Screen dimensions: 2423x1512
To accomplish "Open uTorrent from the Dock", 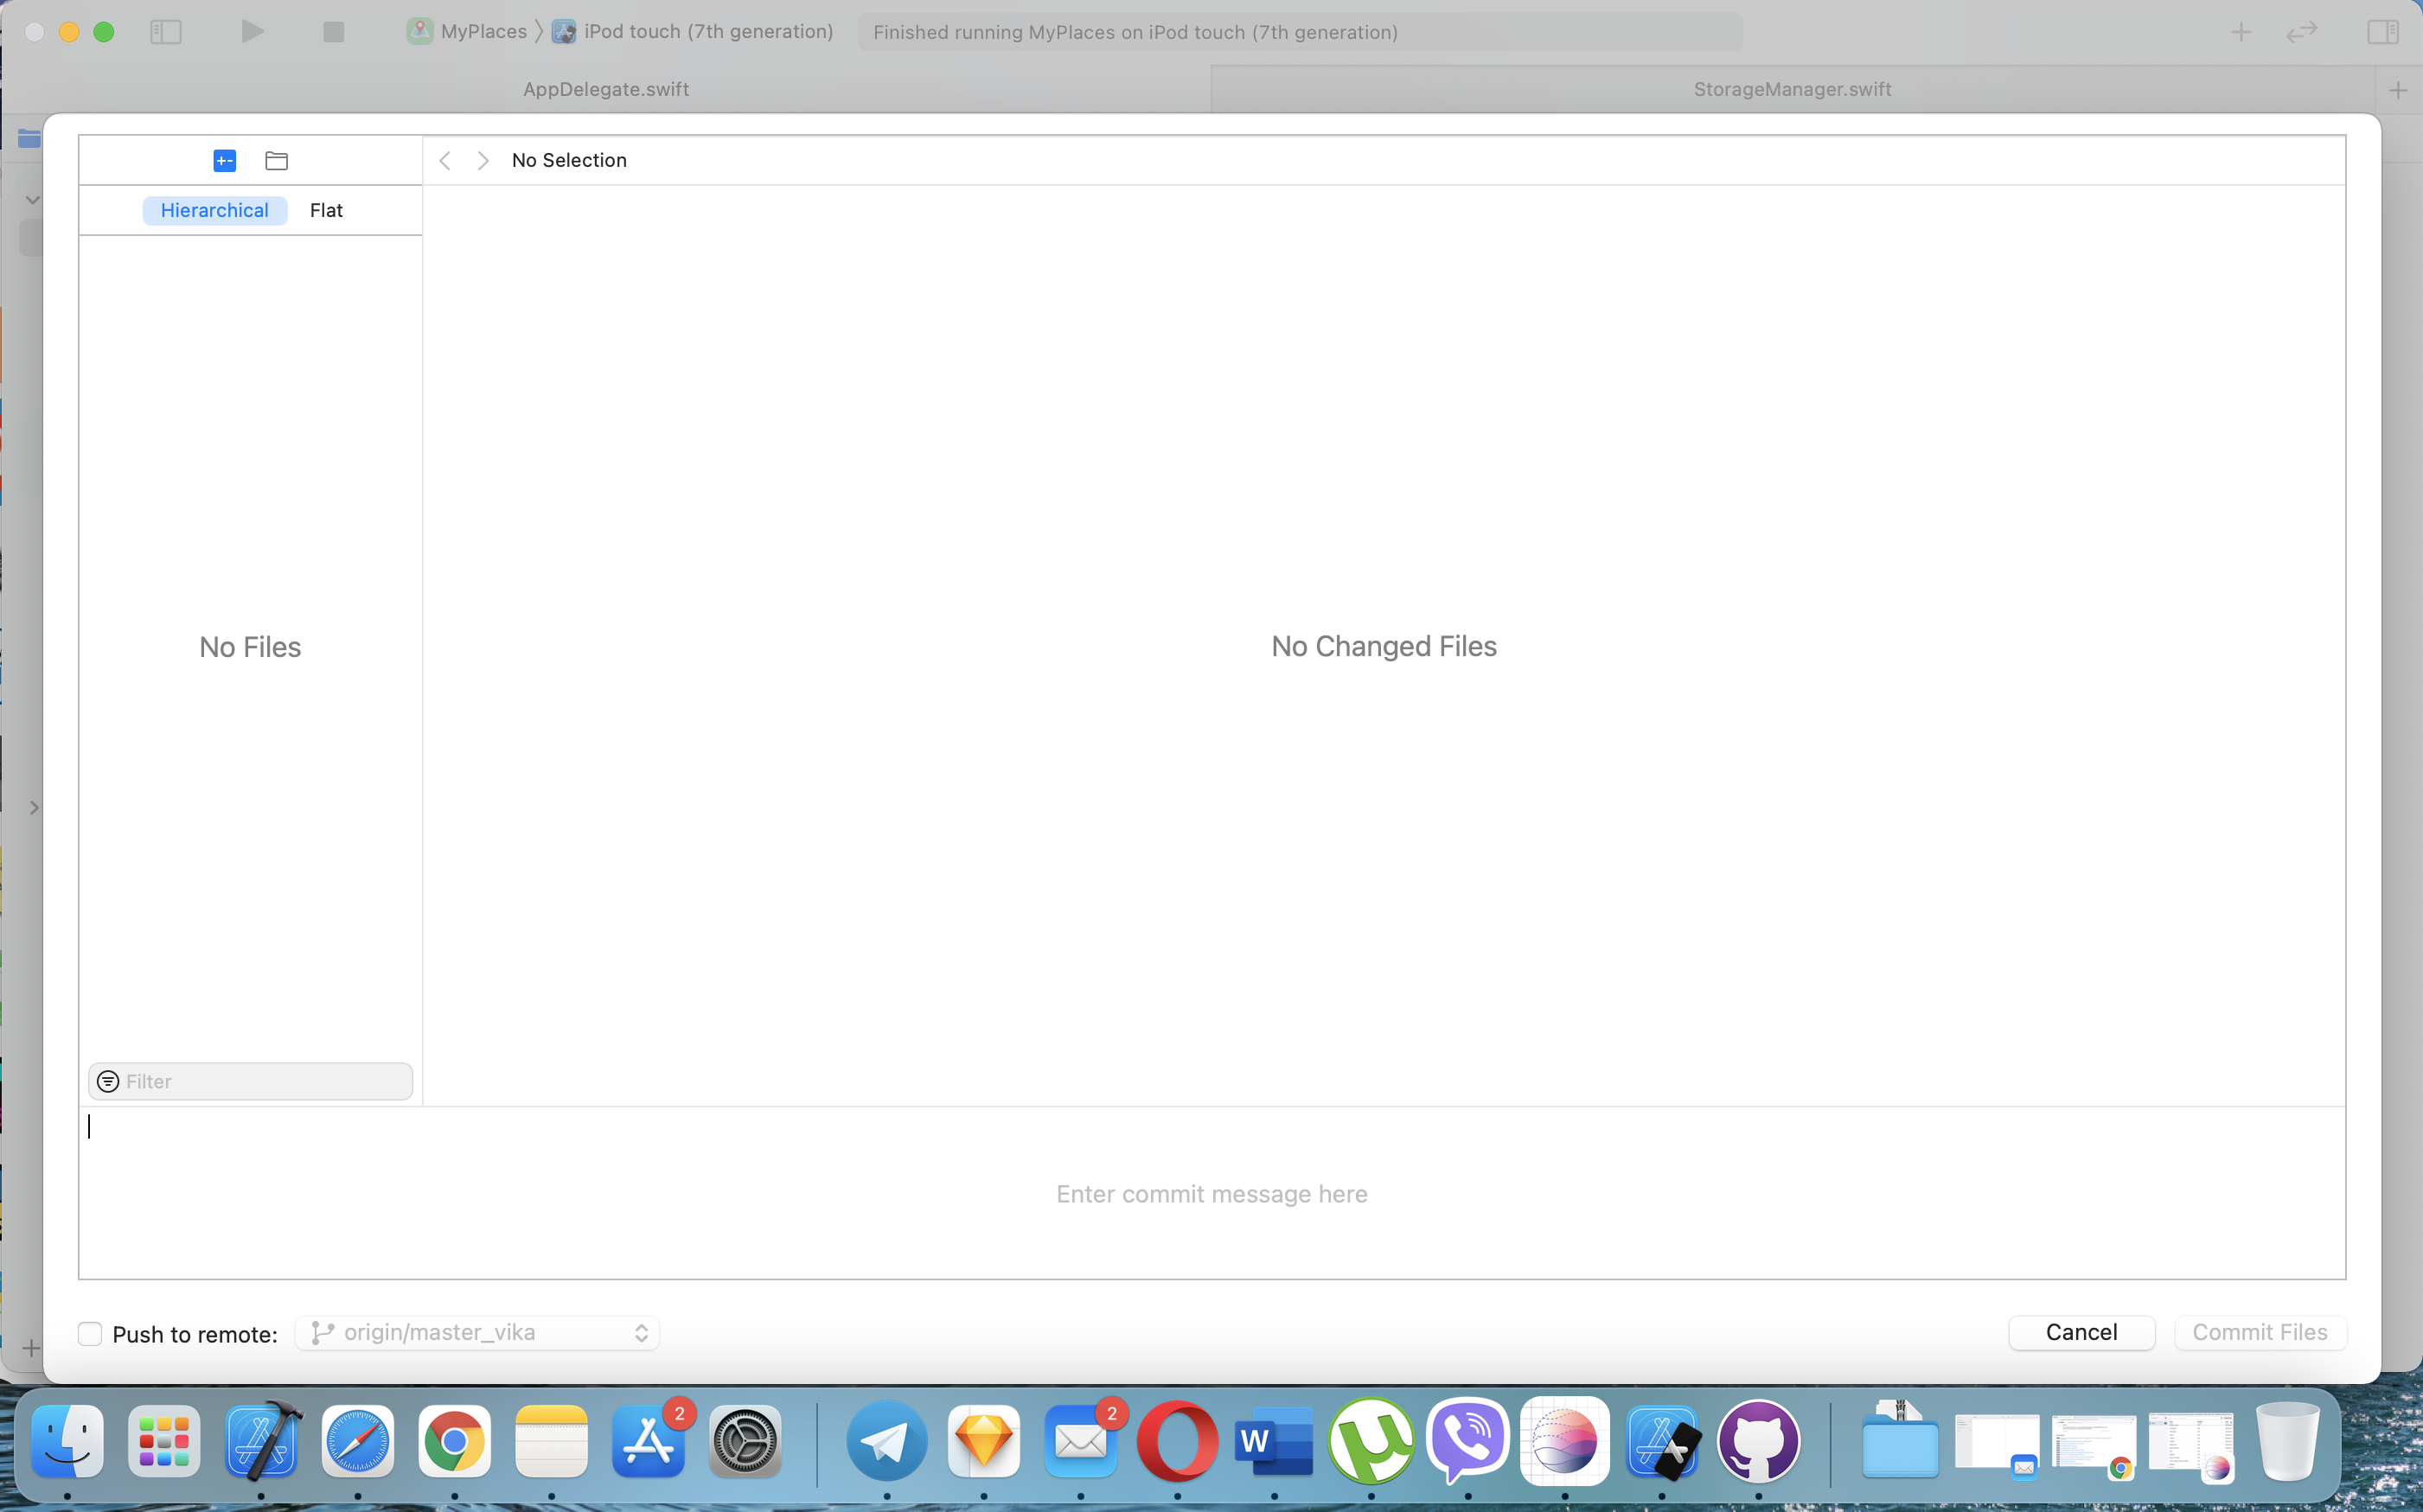I will (x=1371, y=1441).
